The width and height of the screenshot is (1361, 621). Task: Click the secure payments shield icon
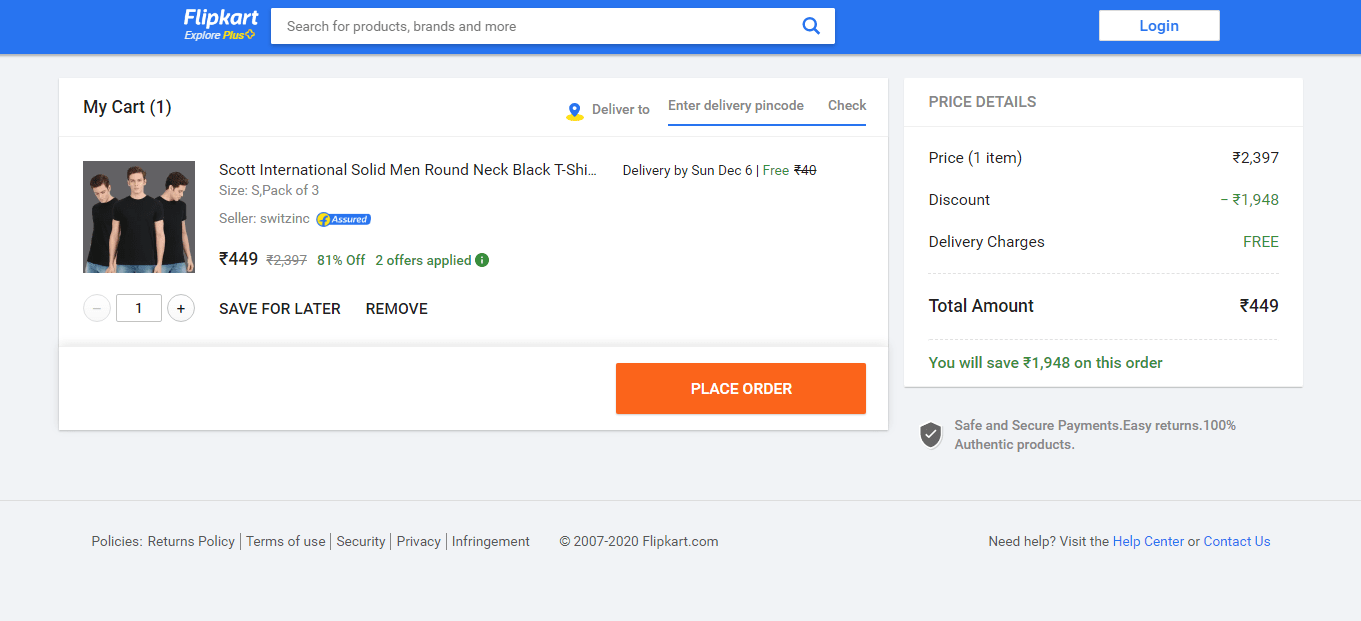click(931, 435)
